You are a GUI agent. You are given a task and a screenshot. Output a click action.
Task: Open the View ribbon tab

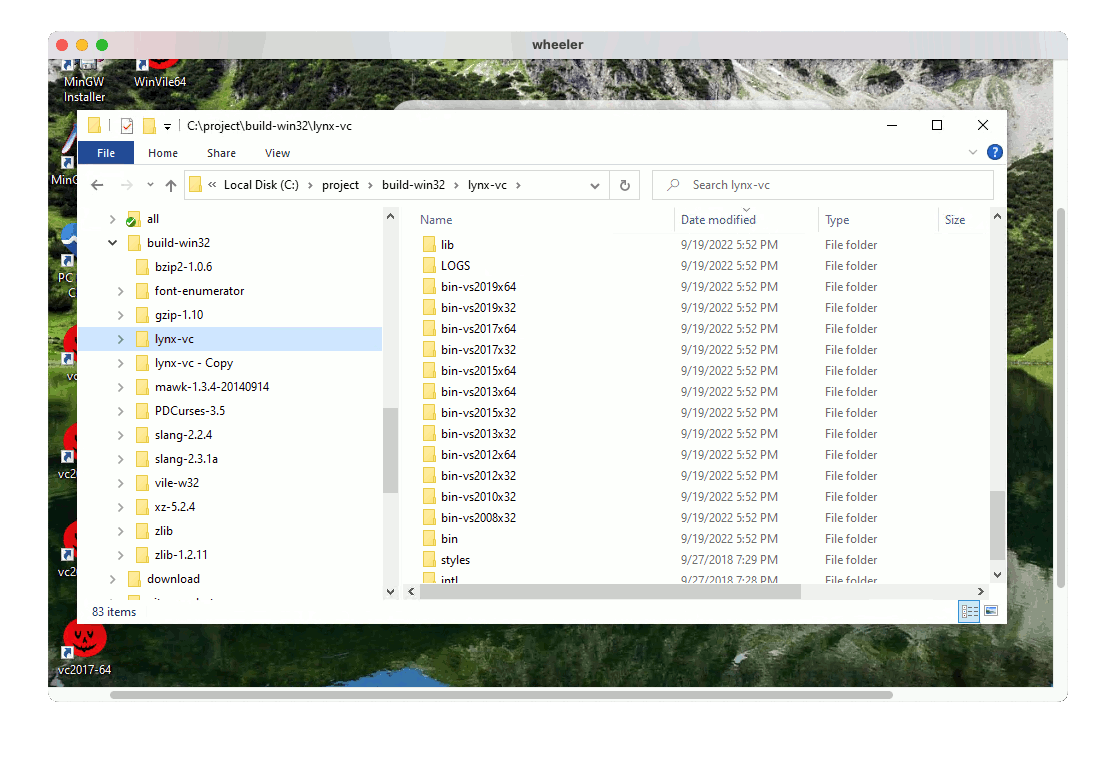277,153
